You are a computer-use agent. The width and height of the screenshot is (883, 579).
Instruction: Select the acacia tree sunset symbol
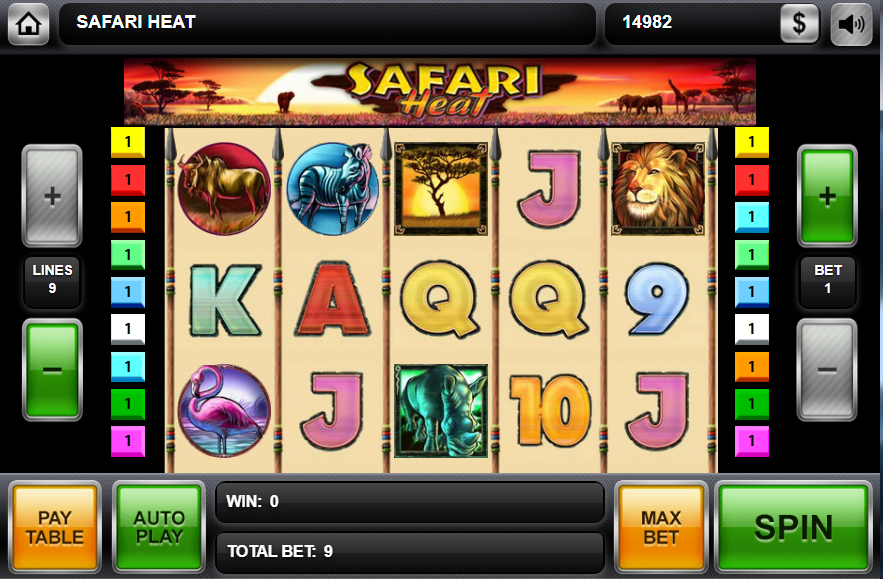pyautogui.click(x=440, y=189)
